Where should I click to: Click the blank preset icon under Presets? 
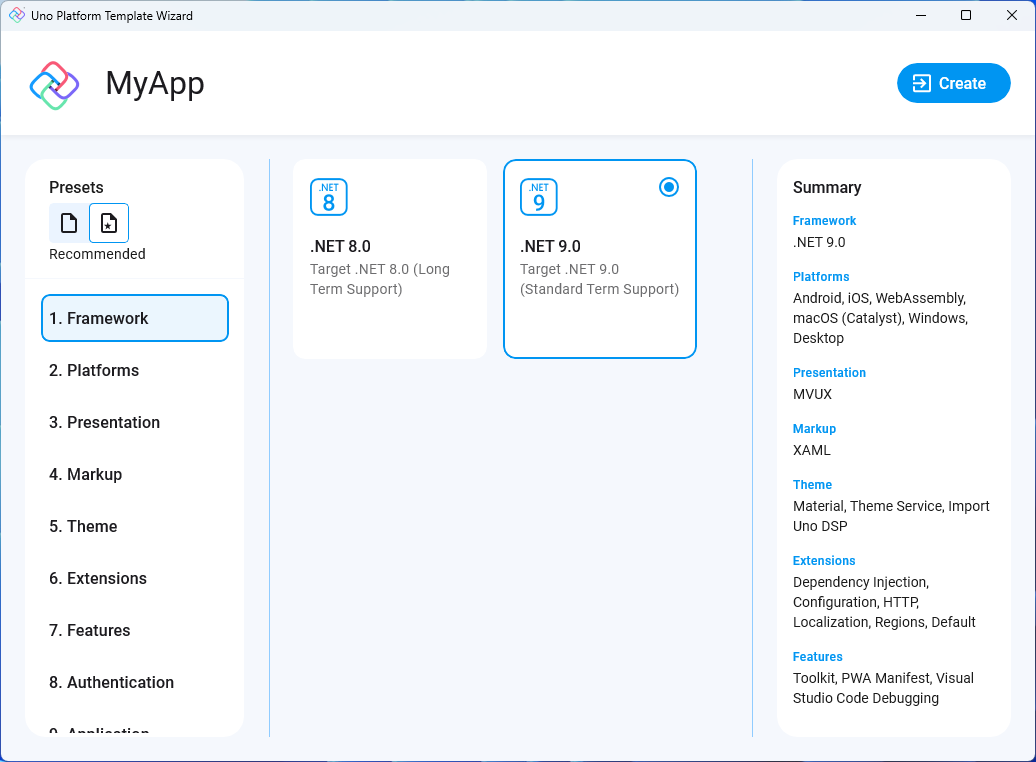click(68, 222)
